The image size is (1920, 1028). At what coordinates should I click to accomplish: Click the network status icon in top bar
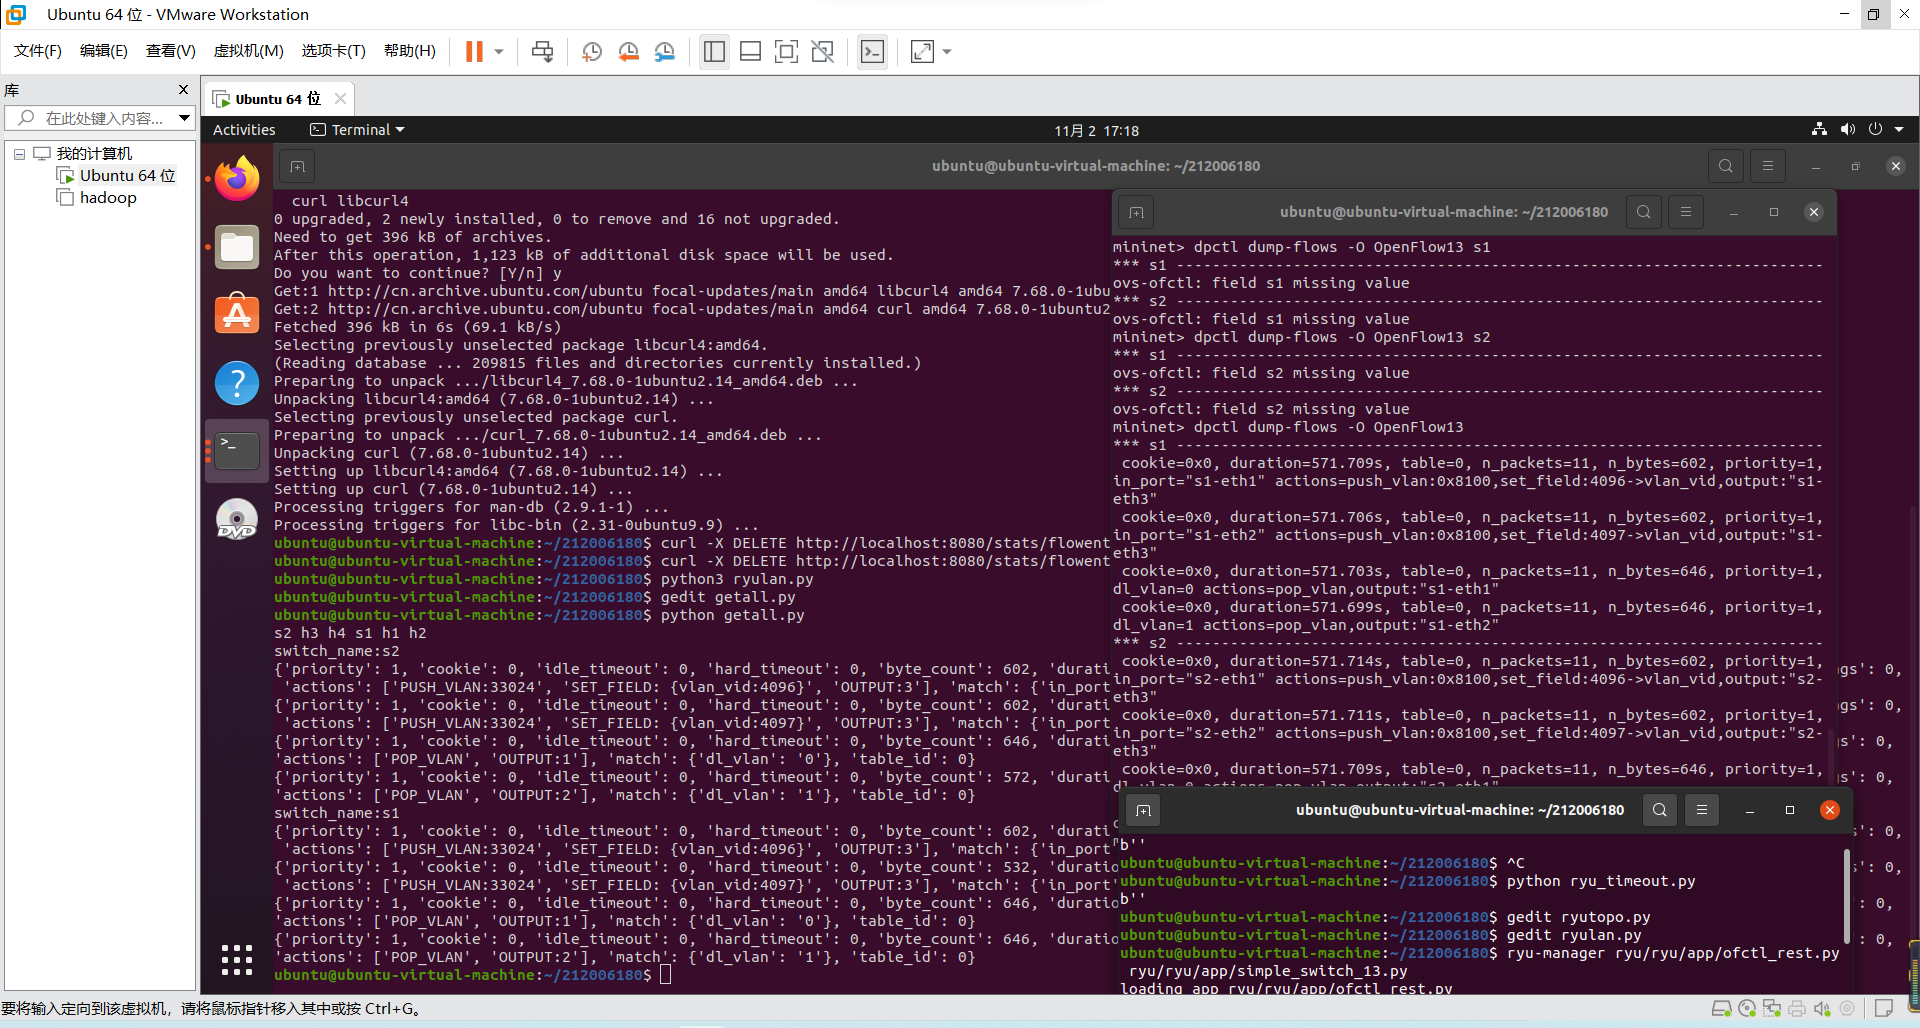[1819, 130]
